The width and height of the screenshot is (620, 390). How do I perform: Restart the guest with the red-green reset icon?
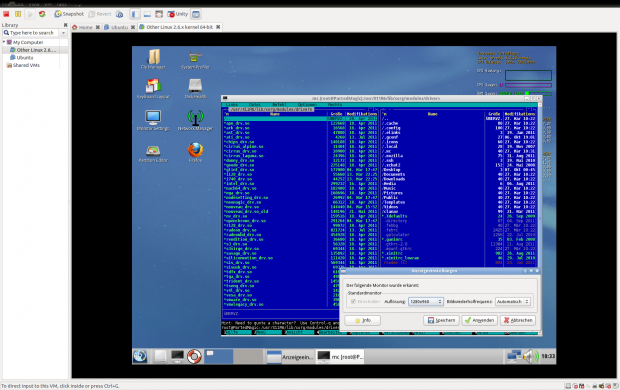(42, 14)
